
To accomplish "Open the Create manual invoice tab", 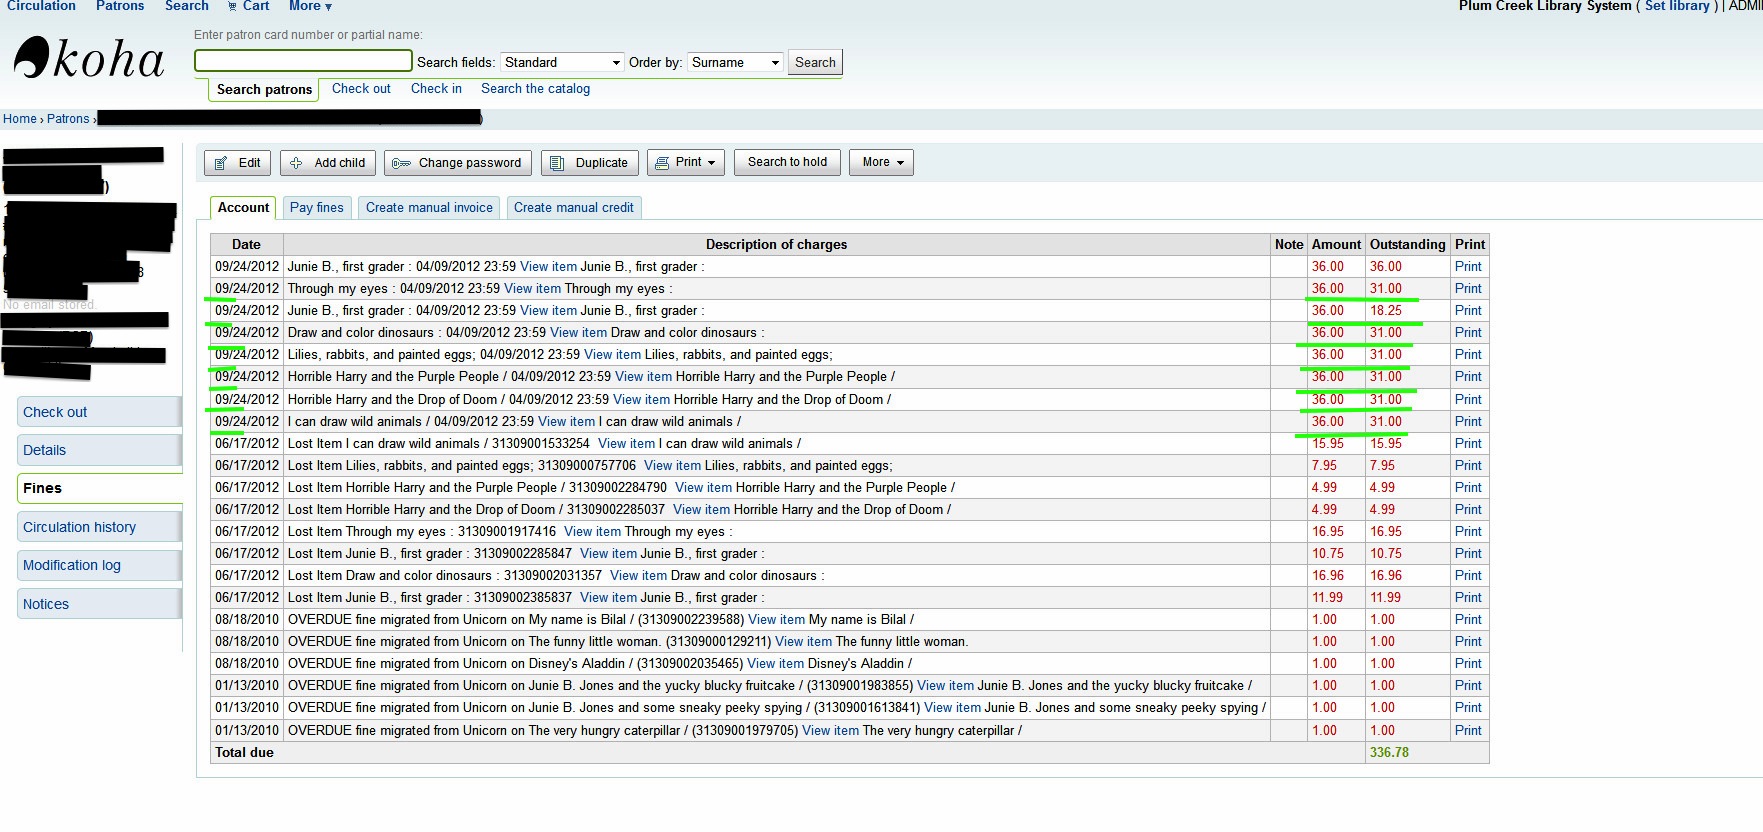I will click(429, 208).
